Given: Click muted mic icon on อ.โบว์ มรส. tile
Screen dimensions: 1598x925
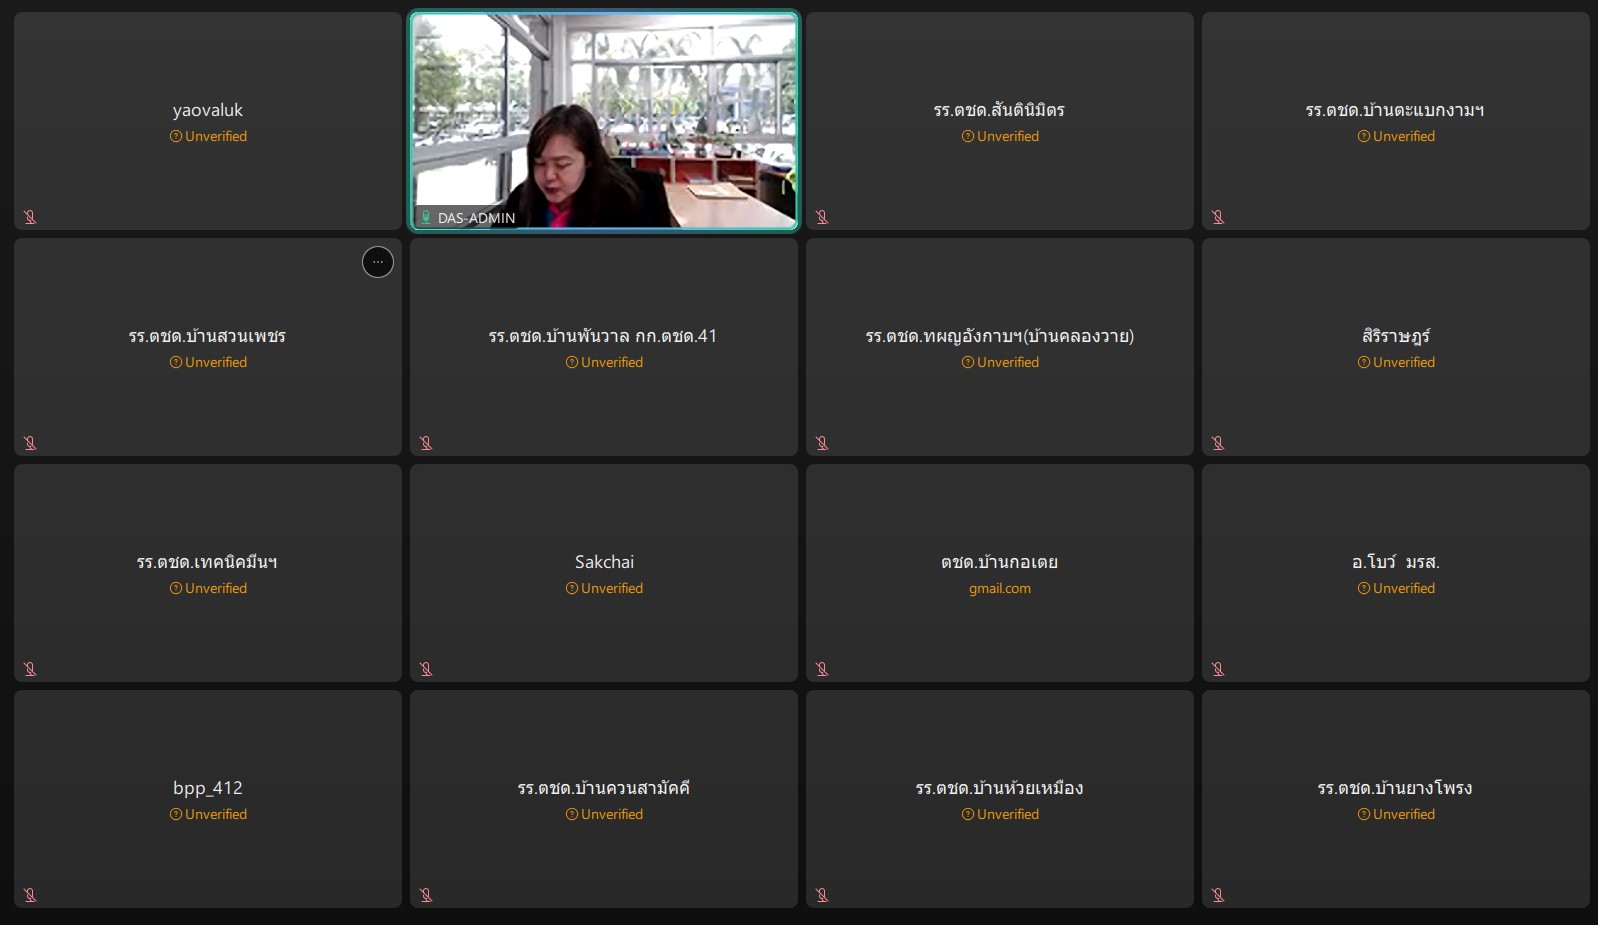Looking at the screenshot, I should pos(1218,669).
